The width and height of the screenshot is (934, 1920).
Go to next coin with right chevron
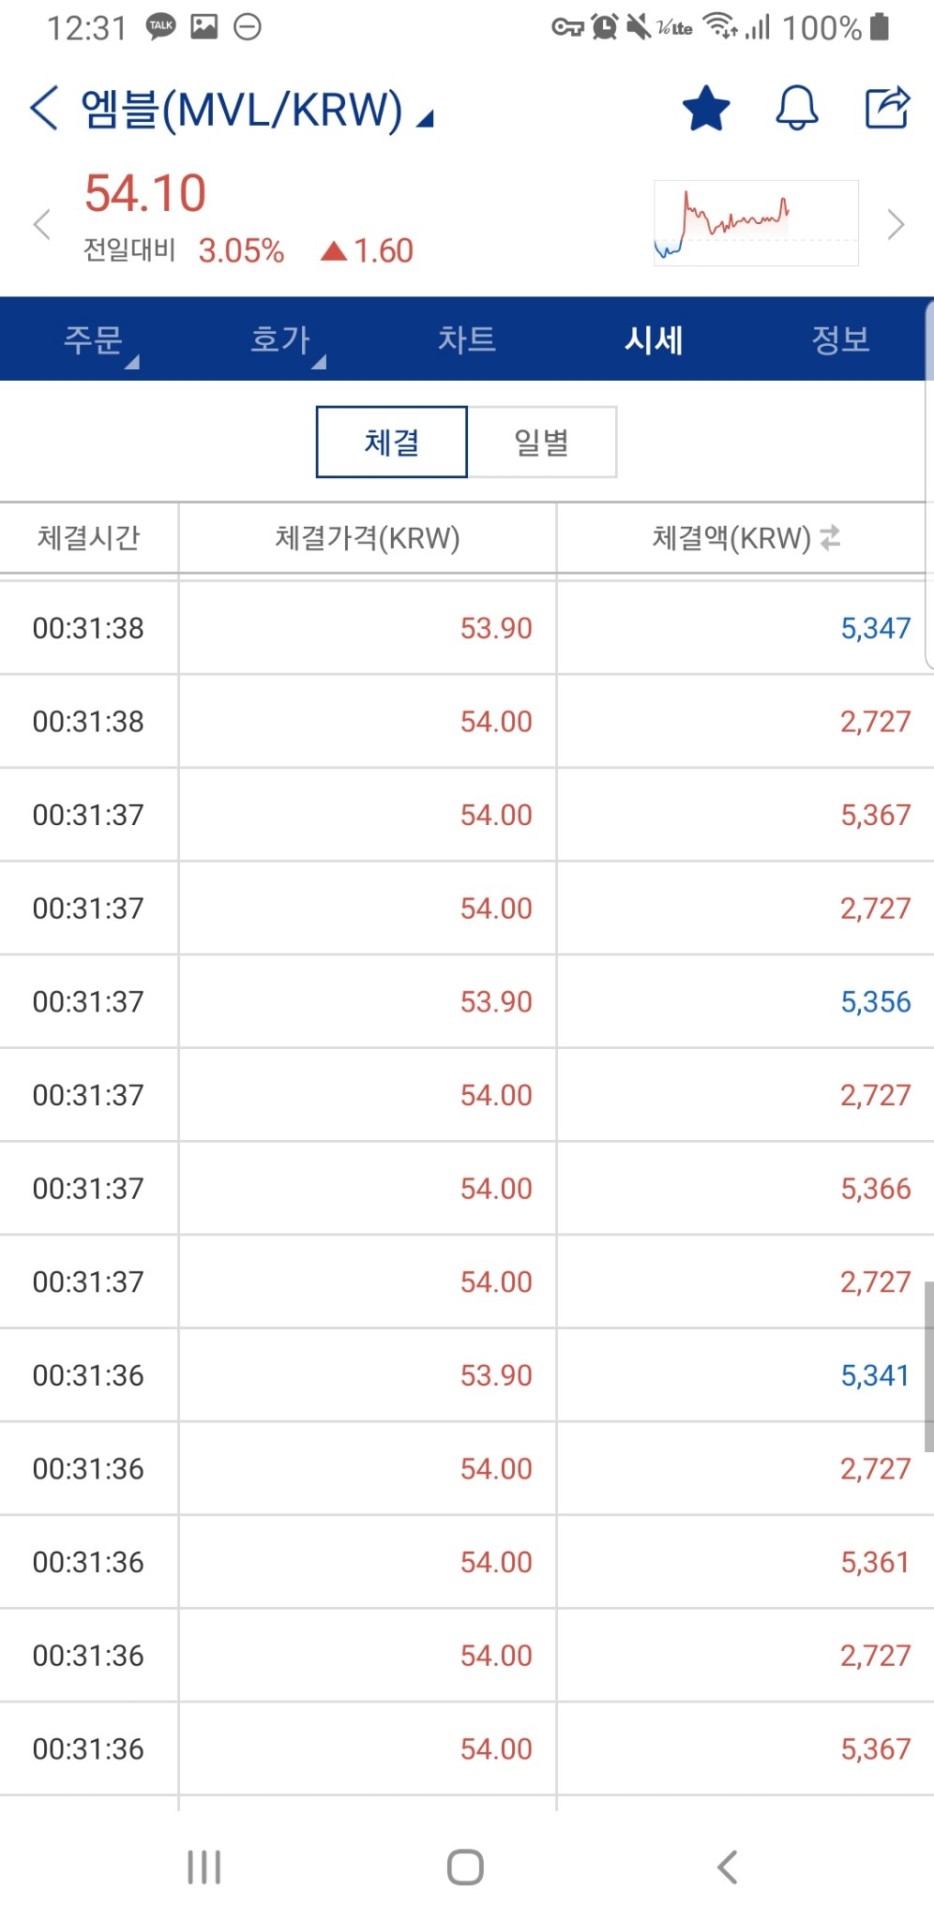coord(895,224)
